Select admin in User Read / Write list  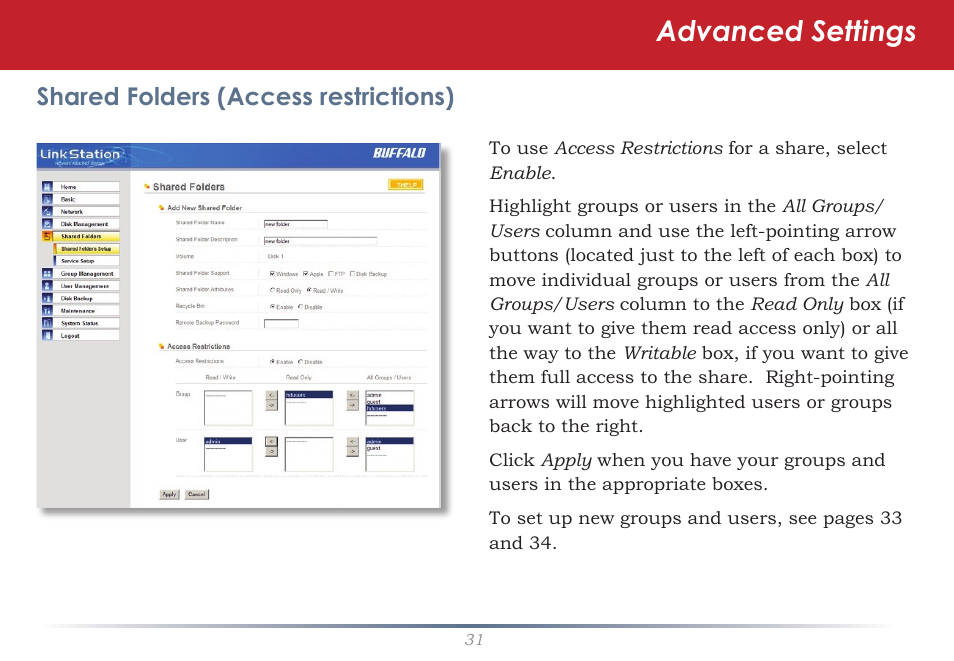[228, 441]
